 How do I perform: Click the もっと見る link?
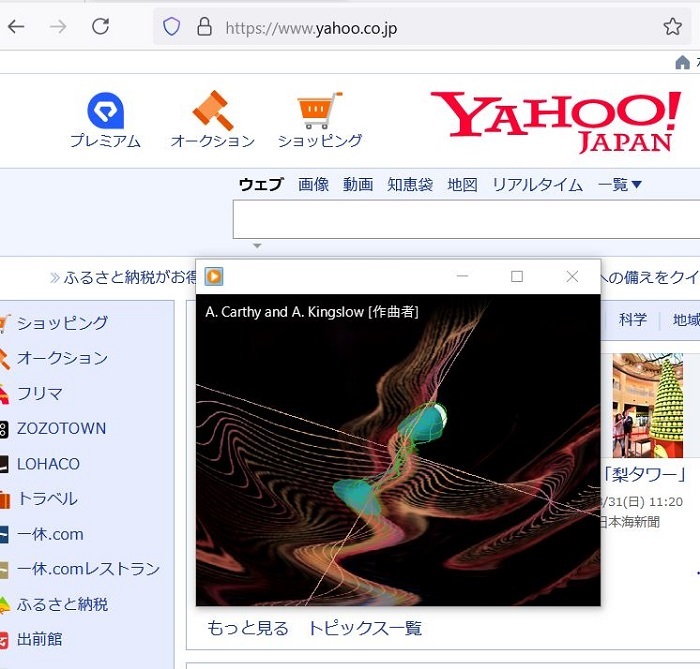(248, 628)
